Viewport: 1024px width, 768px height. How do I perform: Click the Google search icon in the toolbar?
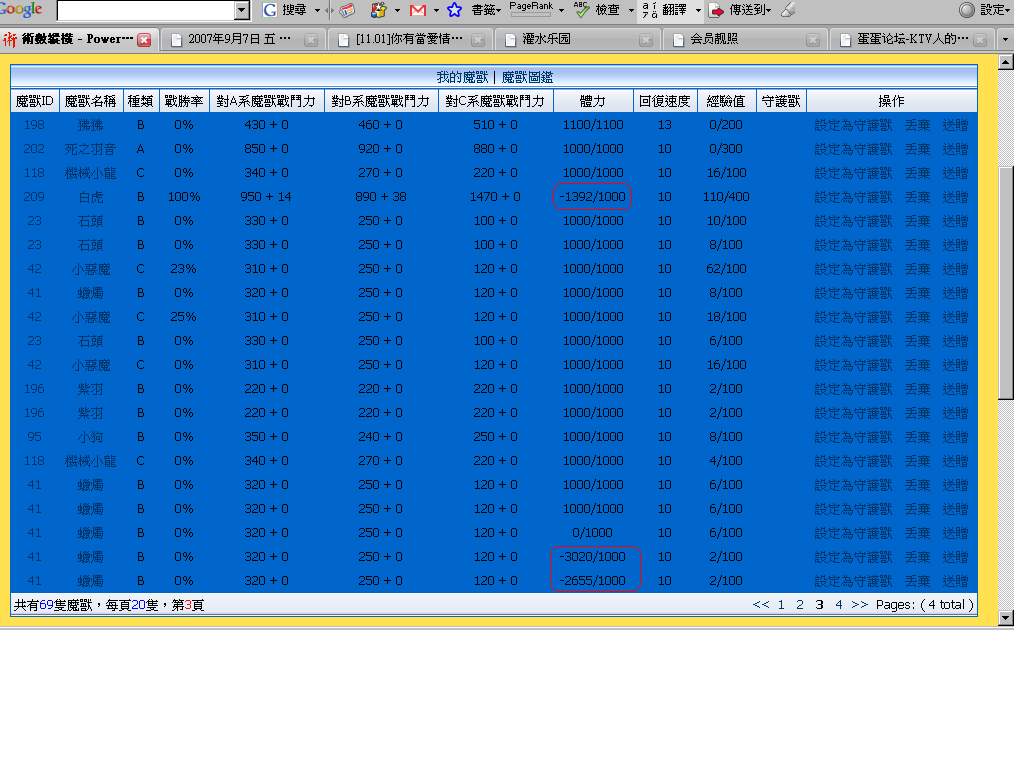tap(270, 10)
